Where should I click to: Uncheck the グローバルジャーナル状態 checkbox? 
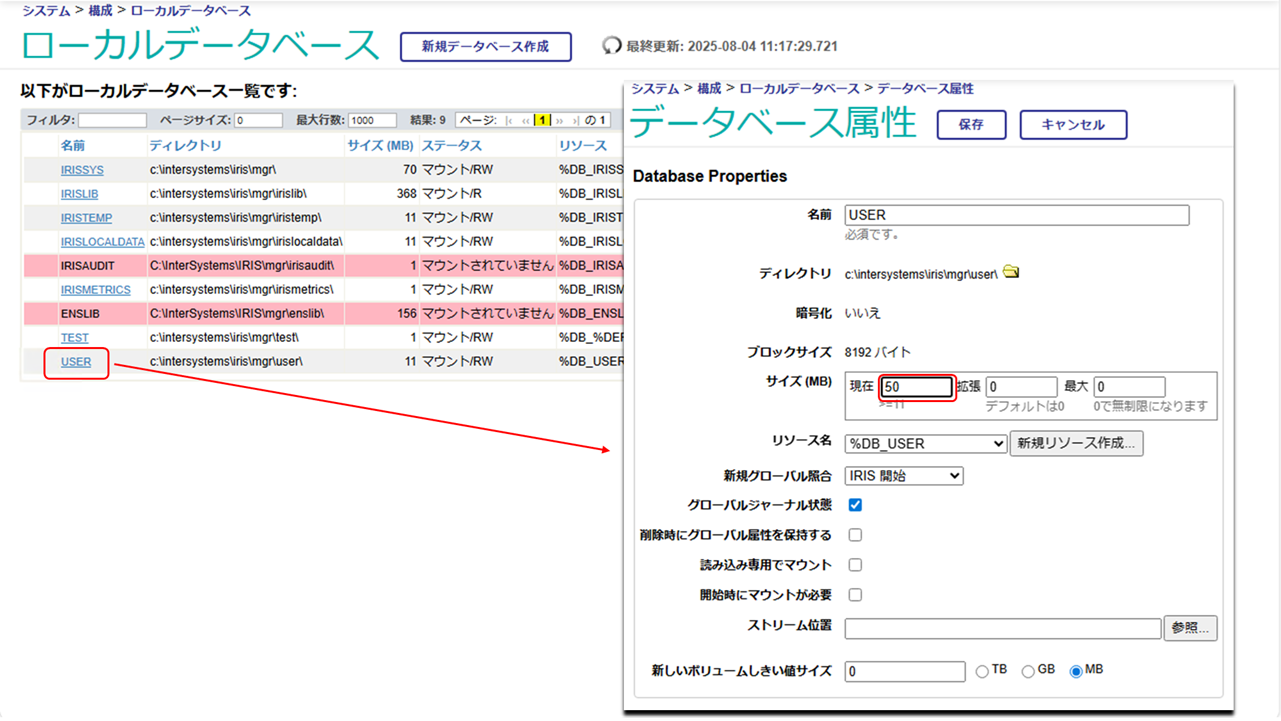[855, 505]
